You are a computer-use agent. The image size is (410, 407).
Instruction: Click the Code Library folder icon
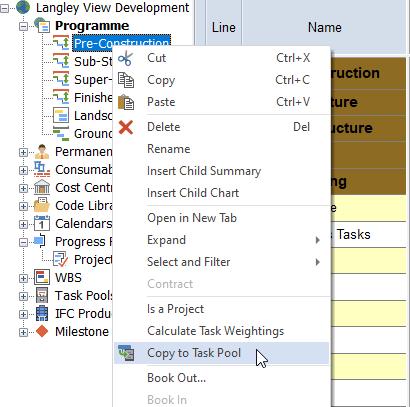pos(42,206)
